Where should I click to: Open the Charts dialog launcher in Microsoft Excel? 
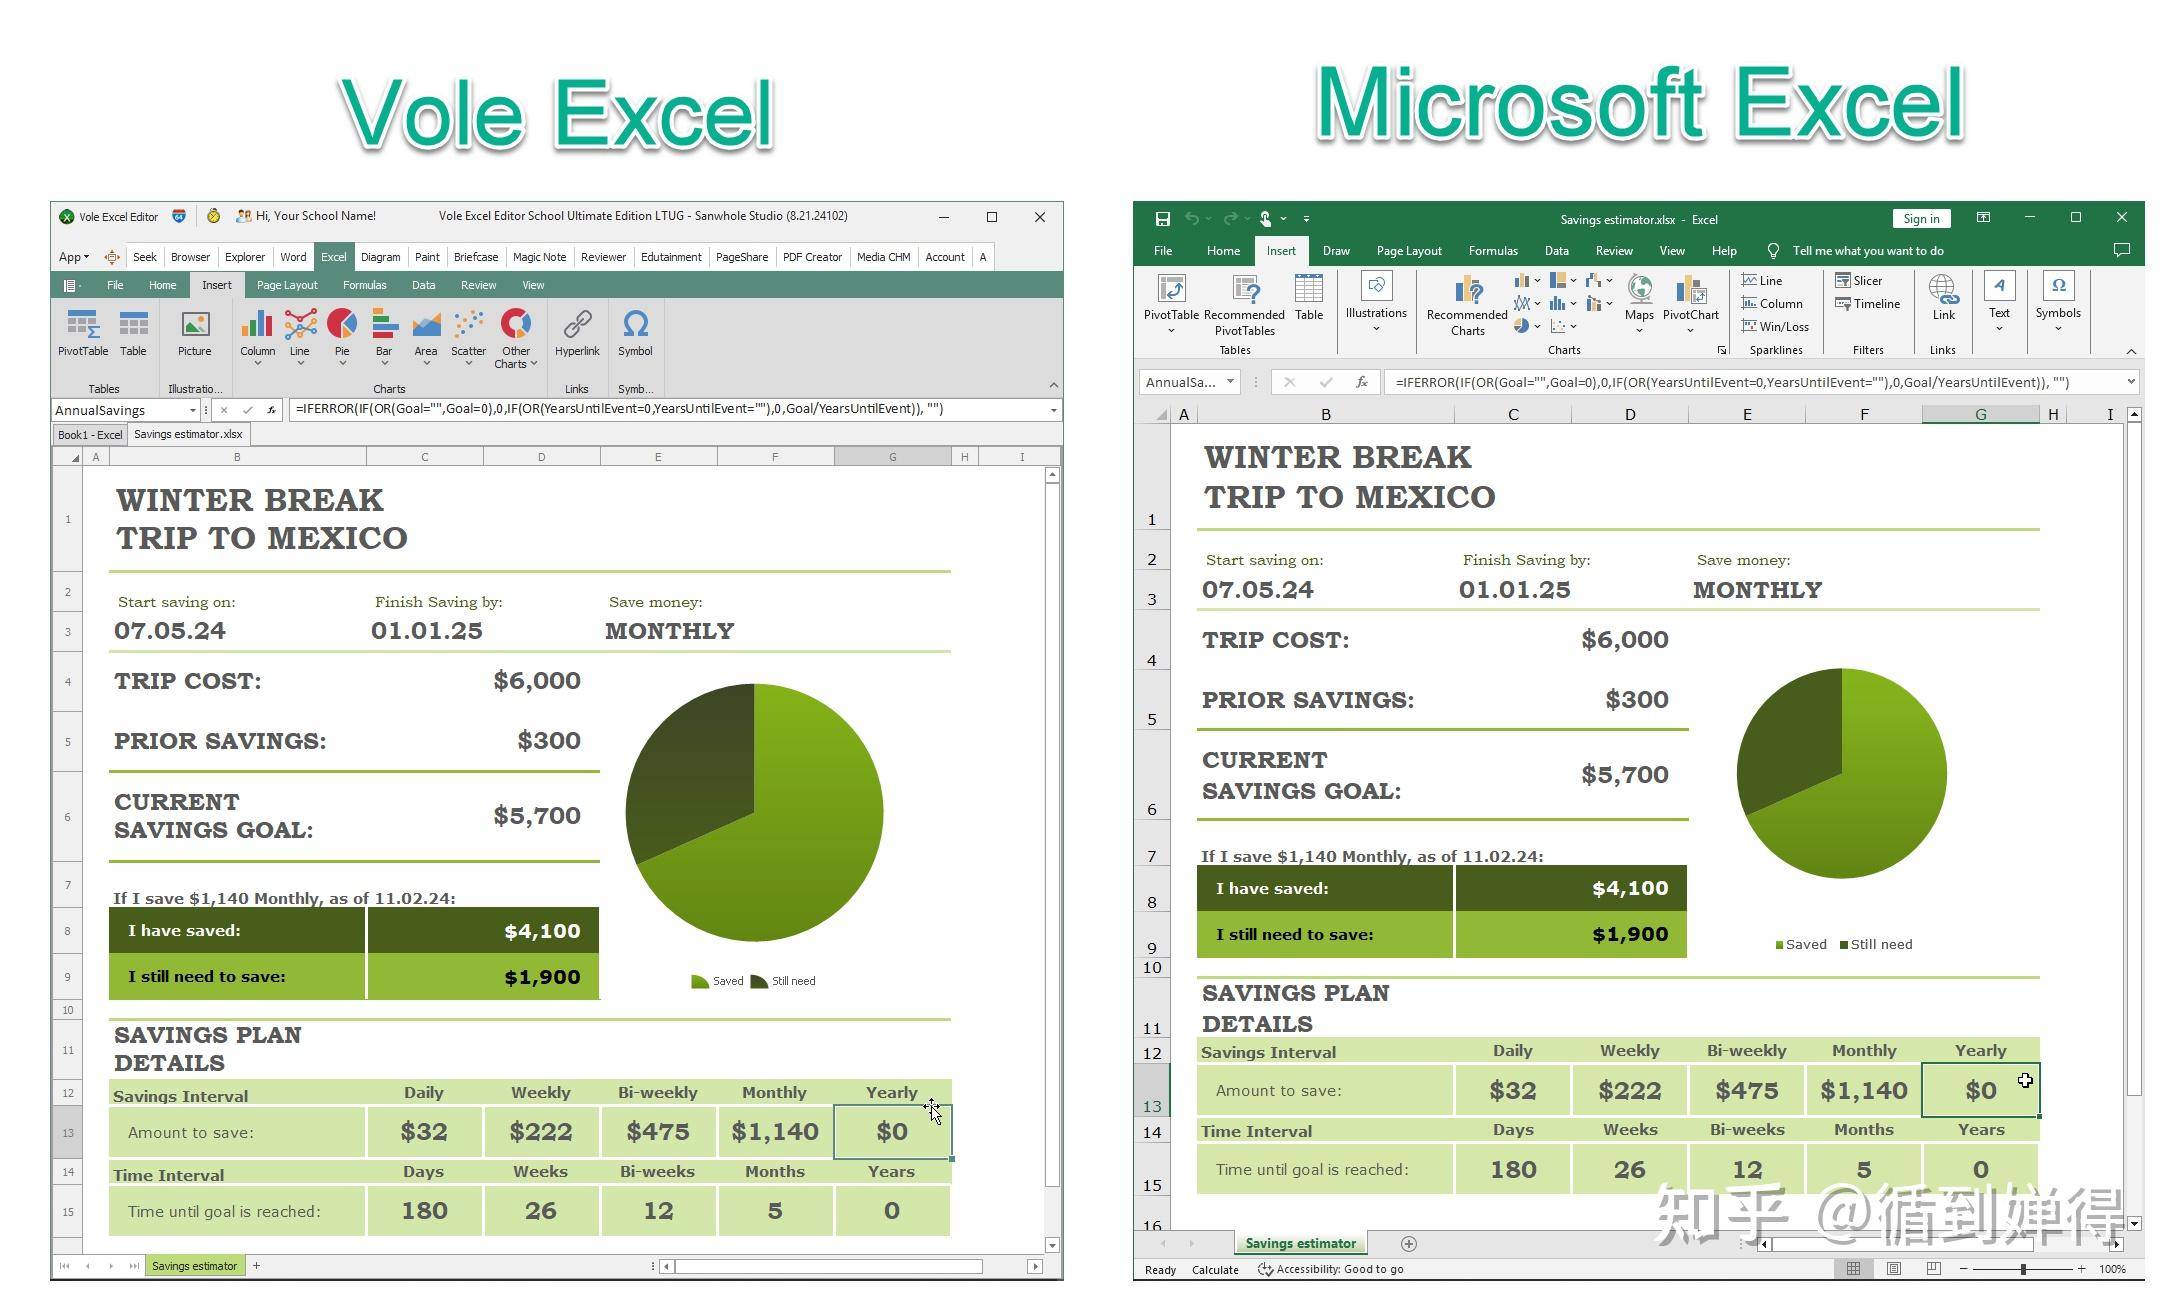click(1721, 350)
